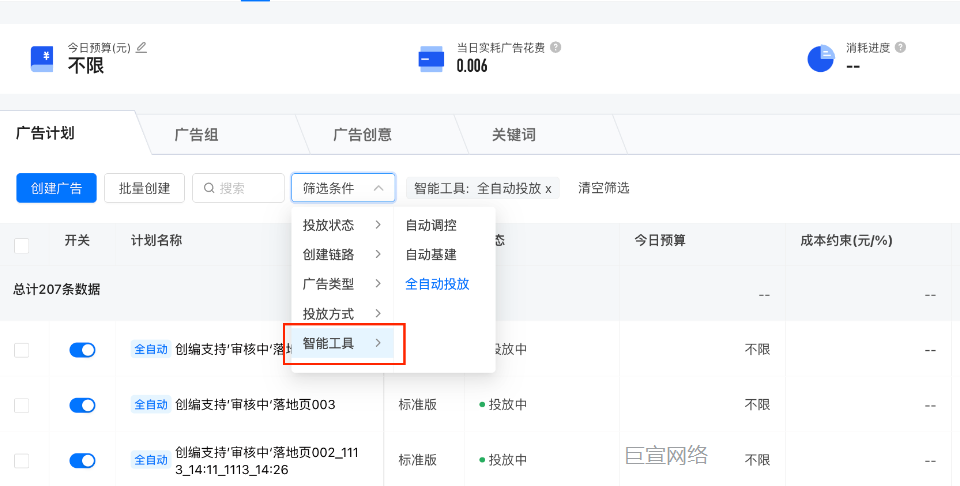This screenshot has width=960, height=486.
Task: Click the 总计207条数据 summary text
Action: tap(57, 290)
